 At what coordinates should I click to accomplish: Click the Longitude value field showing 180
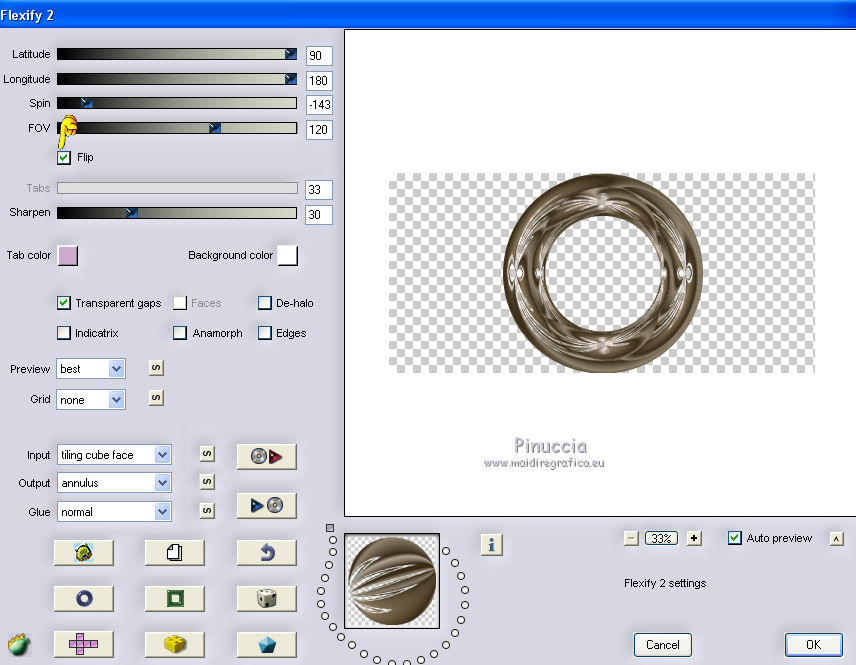tap(319, 81)
